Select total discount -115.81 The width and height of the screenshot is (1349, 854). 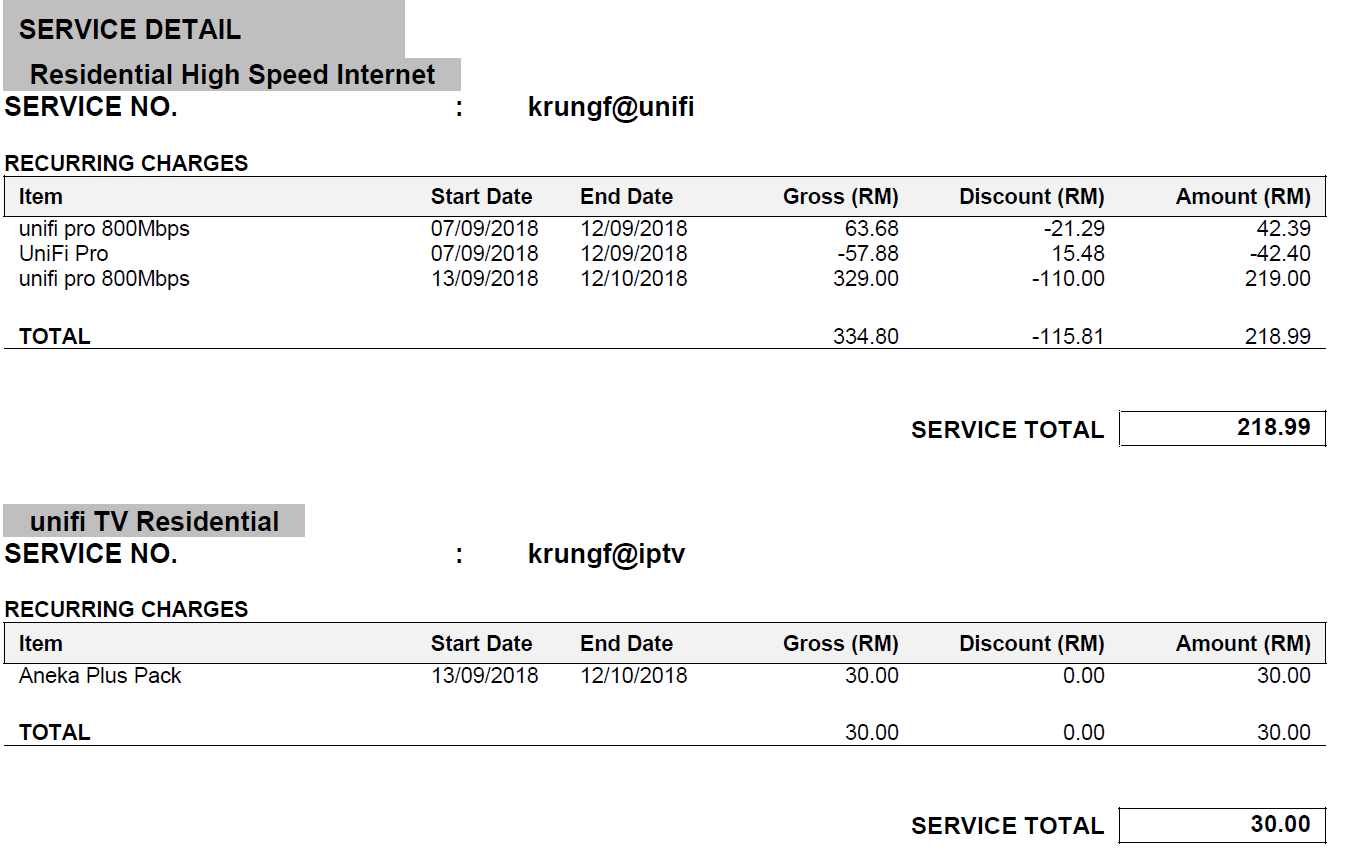tap(1068, 337)
